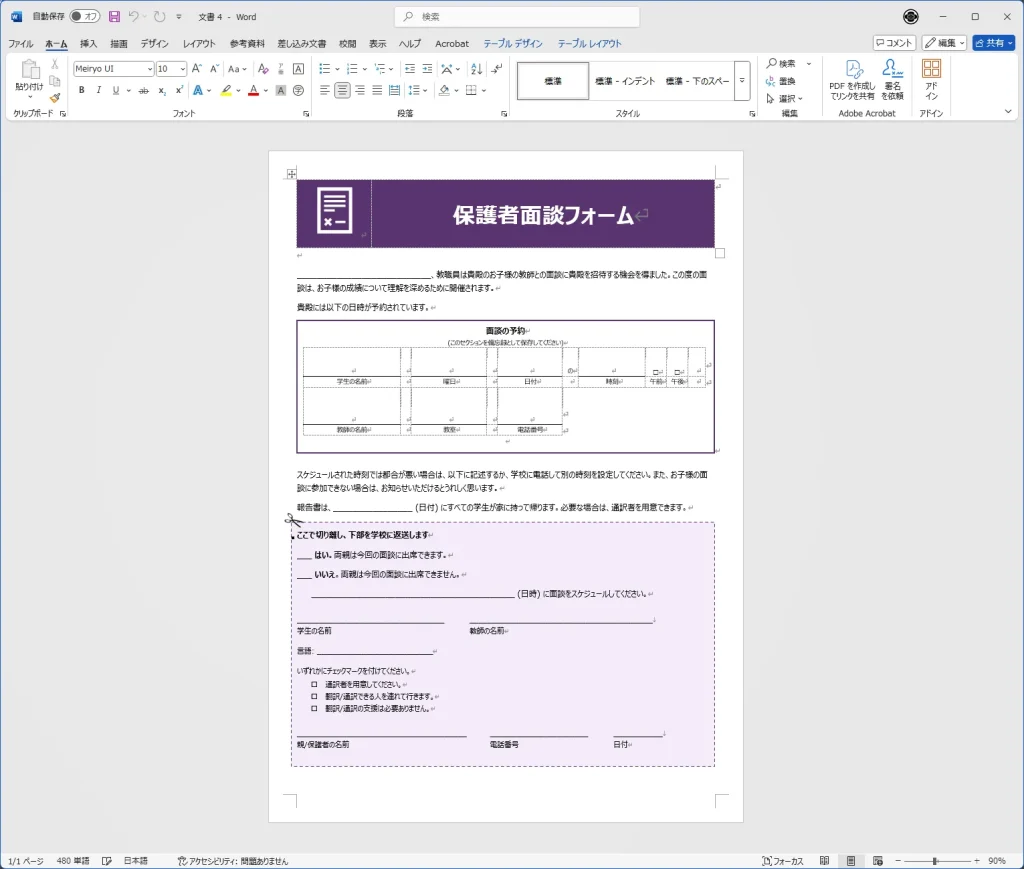Toggle italic formatting

point(98,90)
